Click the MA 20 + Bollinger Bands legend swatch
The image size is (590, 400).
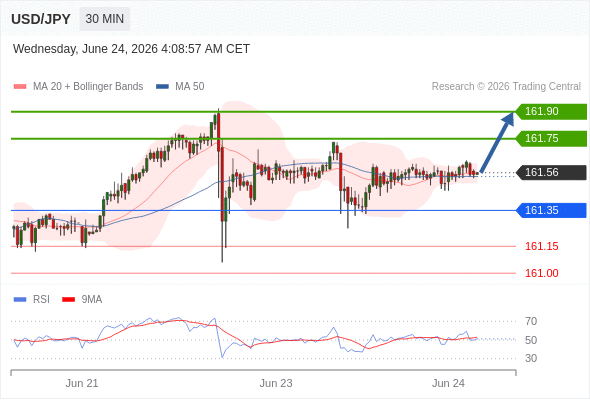(20, 87)
